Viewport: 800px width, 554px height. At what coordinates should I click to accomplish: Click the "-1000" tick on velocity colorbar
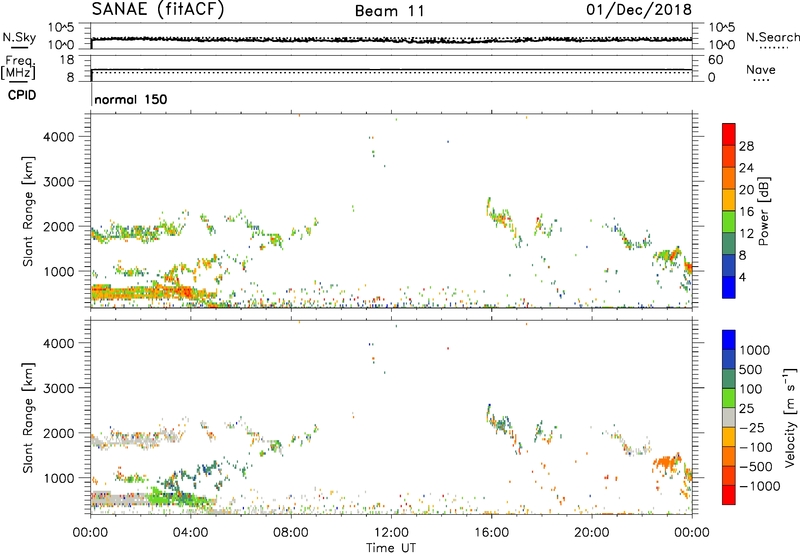click(x=760, y=486)
